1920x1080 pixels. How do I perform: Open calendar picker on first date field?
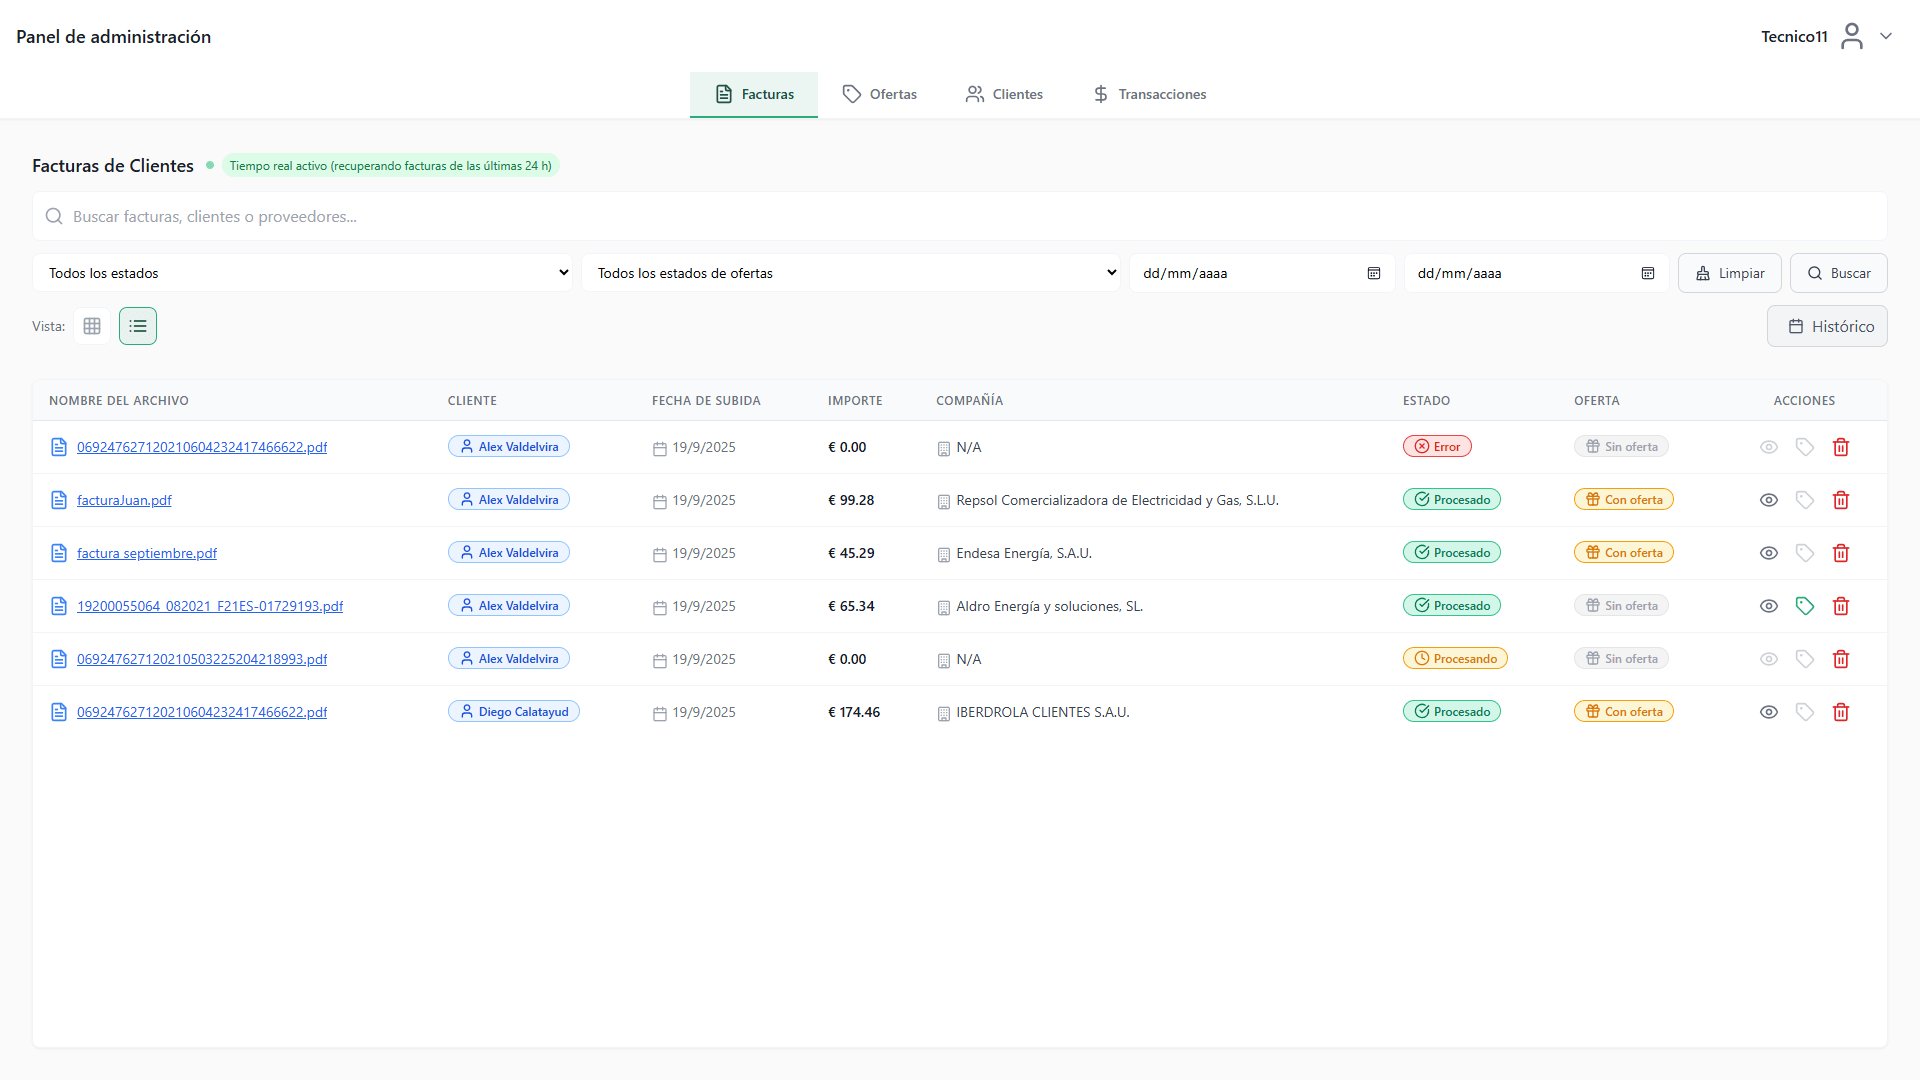1374,273
